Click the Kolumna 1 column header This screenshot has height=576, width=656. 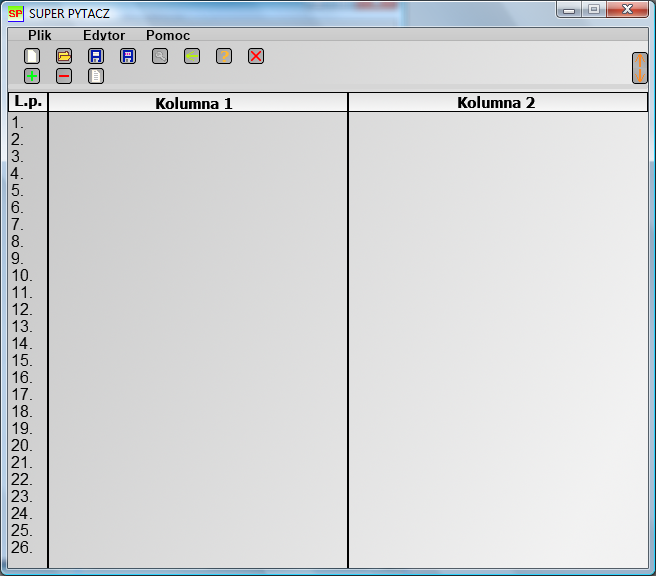click(x=198, y=103)
